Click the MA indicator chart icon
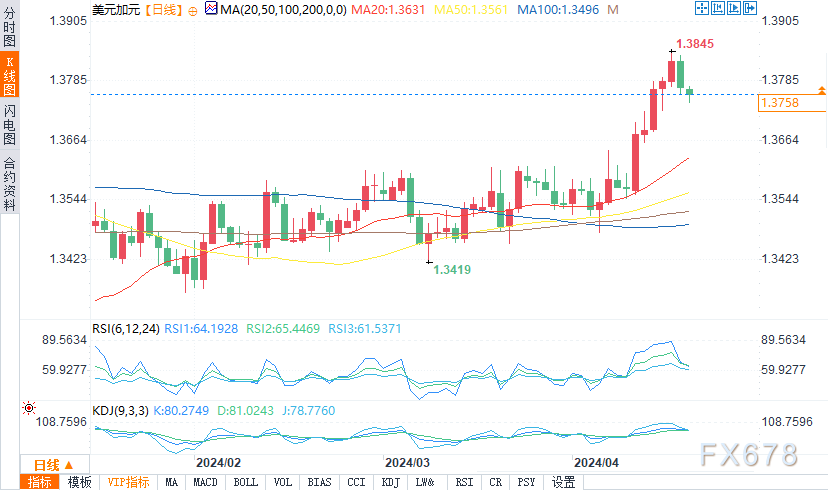The image size is (828, 490). [x=211, y=8]
